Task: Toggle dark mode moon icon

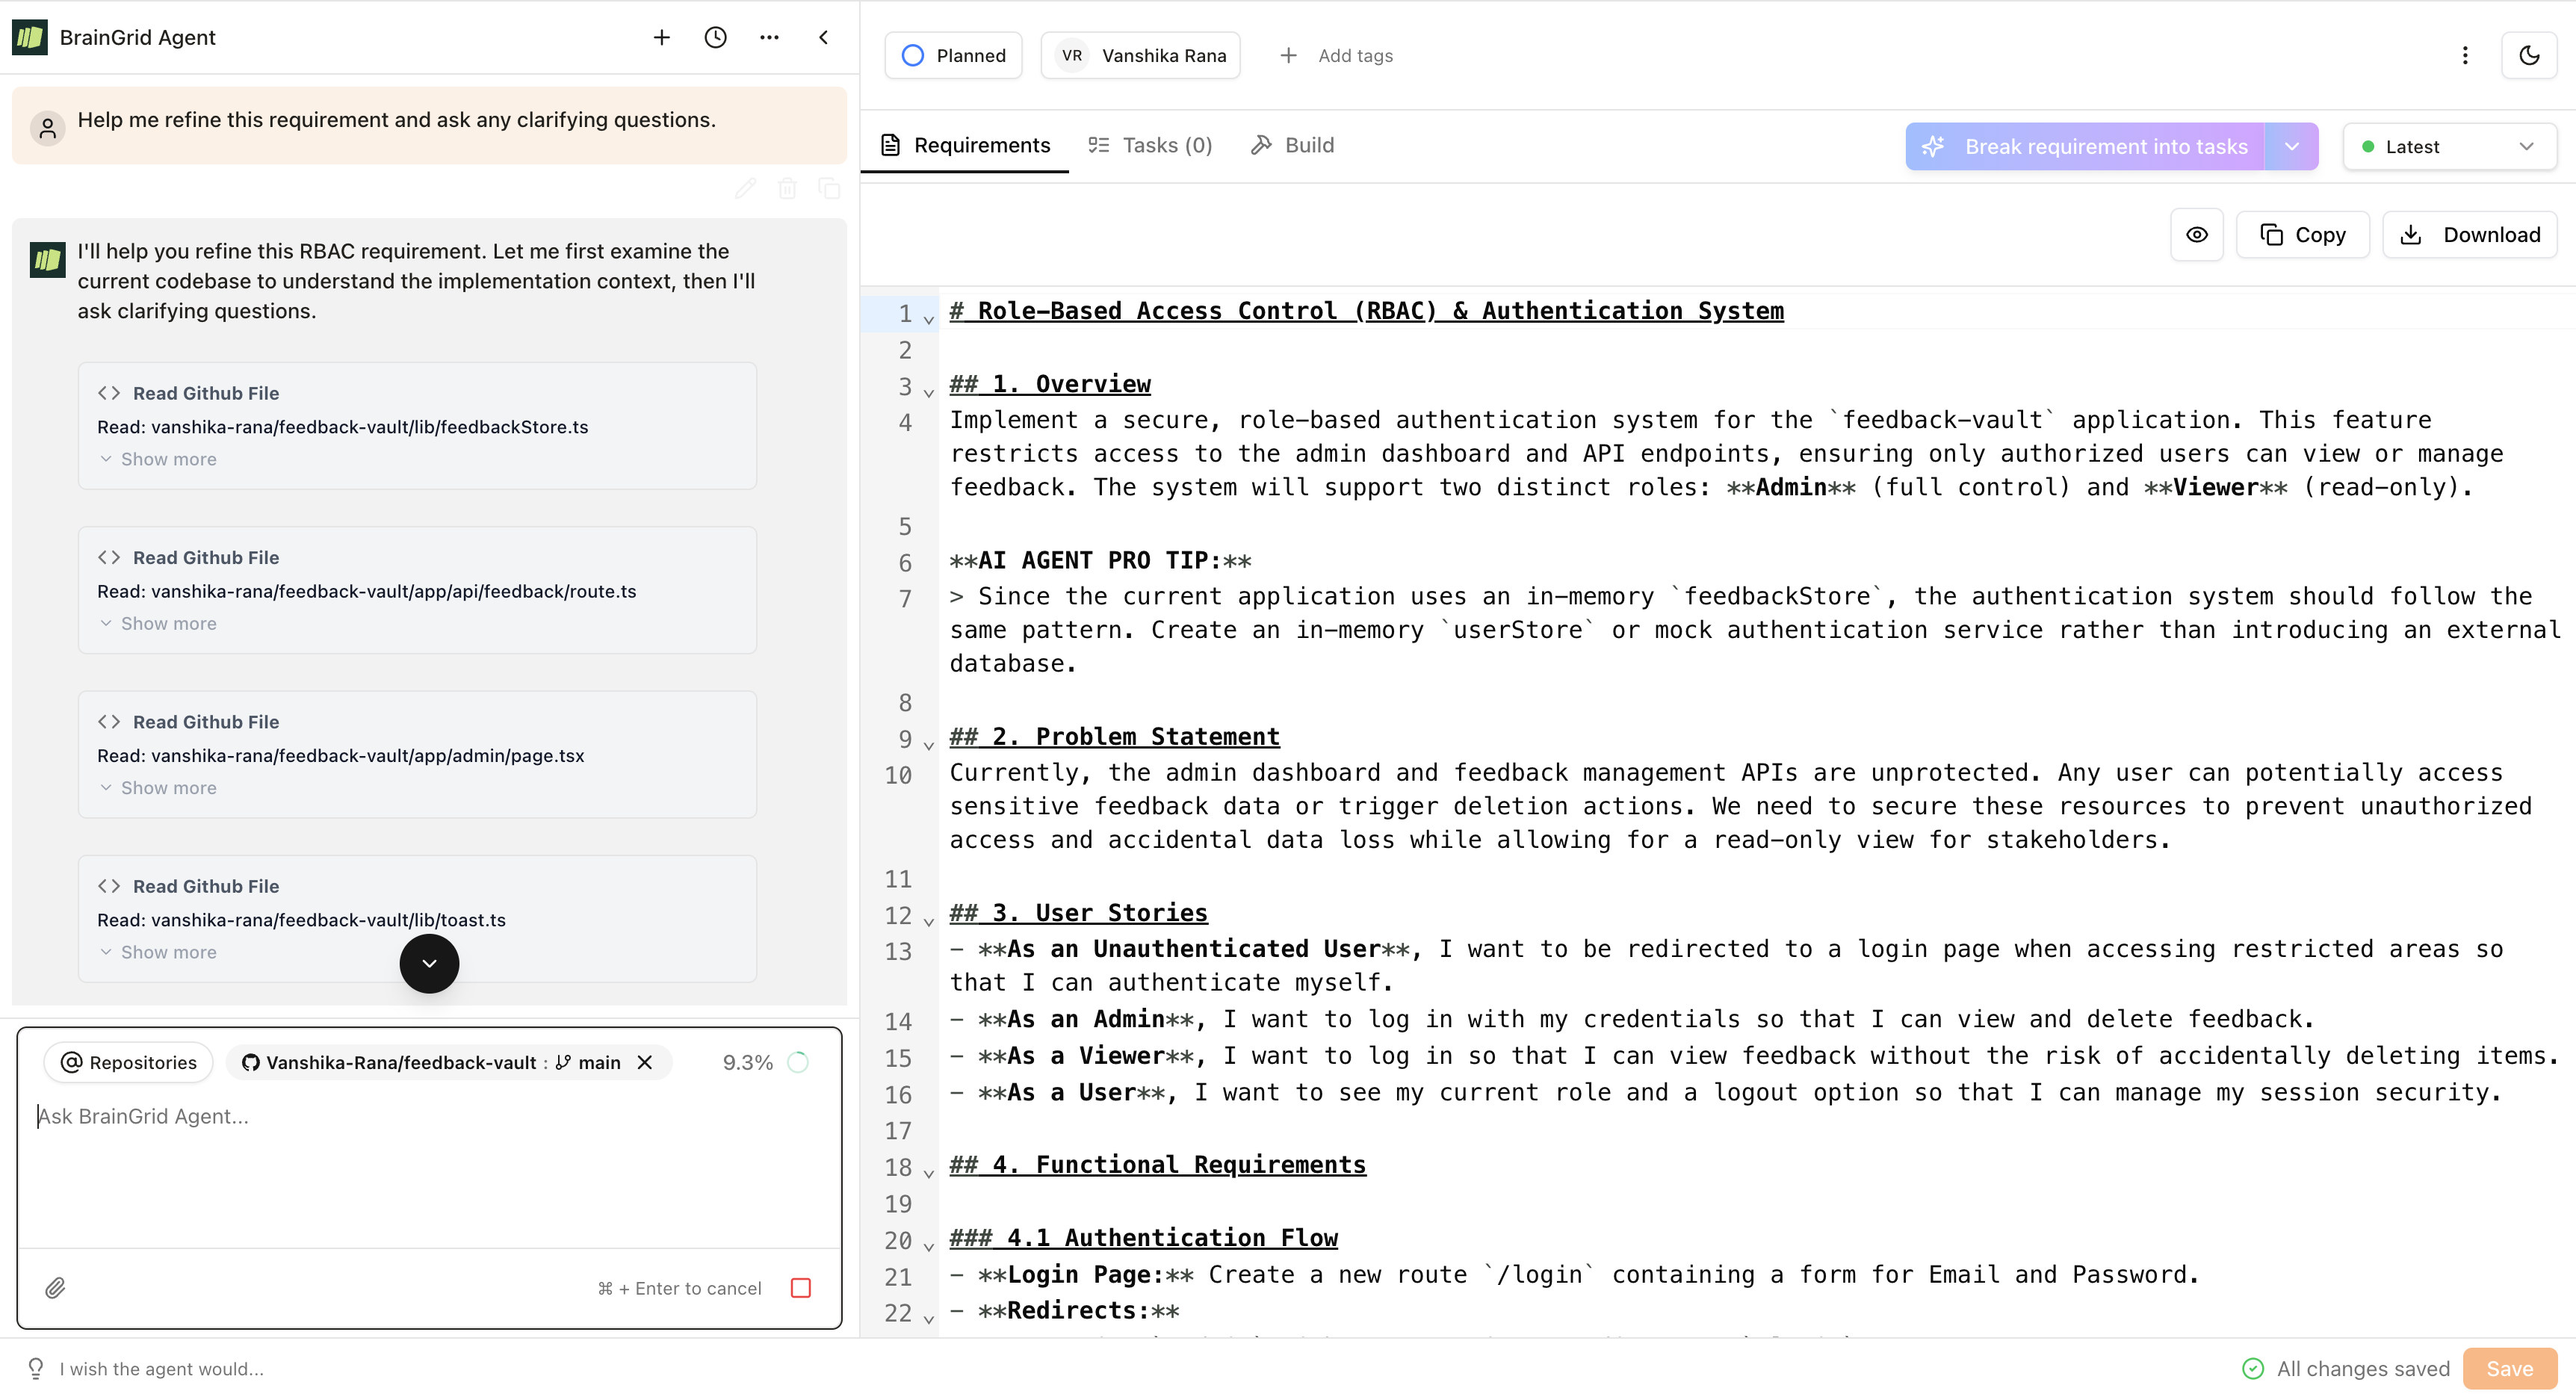Action: click(x=2528, y=55)
